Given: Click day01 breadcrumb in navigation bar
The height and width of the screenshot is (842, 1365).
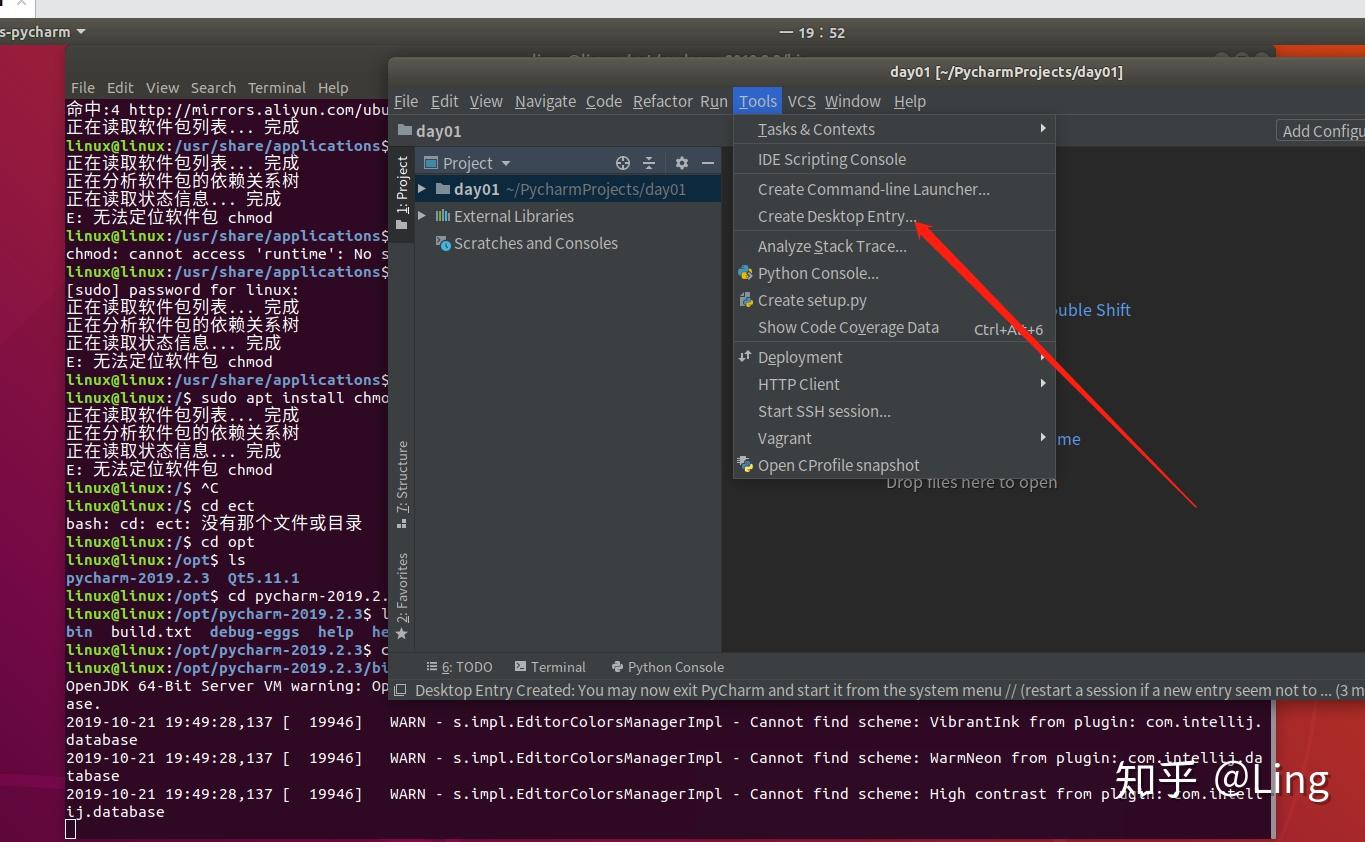Looking at the screenshot, I should click(x=429, y=131).
